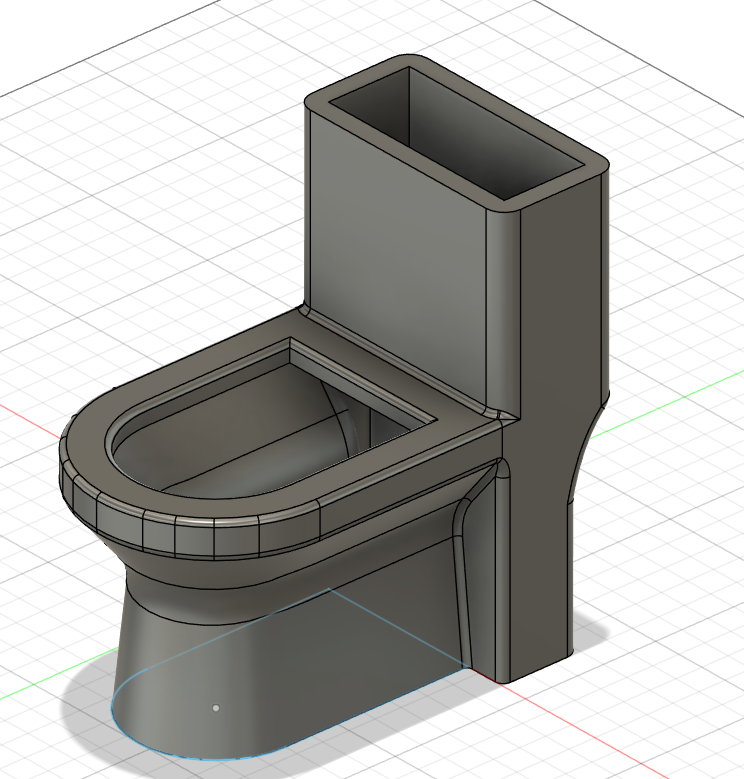This screenshot has width=744, height=779.
Task: Select the white sketch point near the base
Action: click(x=216, y=708)
